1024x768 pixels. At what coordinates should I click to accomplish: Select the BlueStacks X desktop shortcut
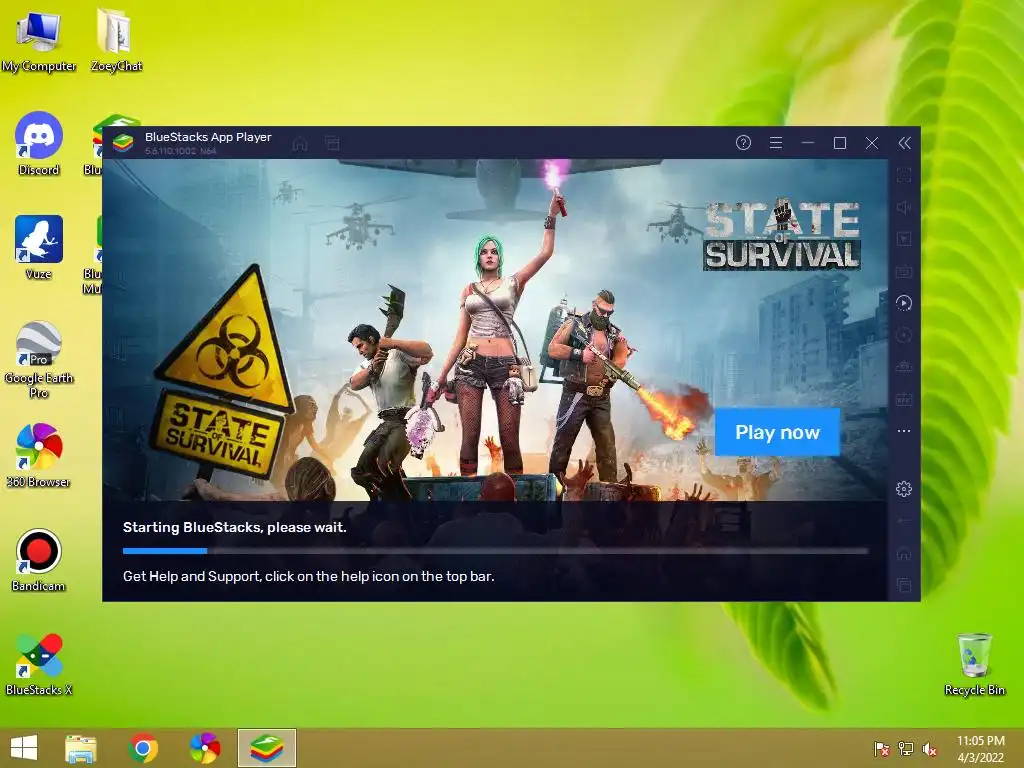pyautogui.click(x=39, y=664)
